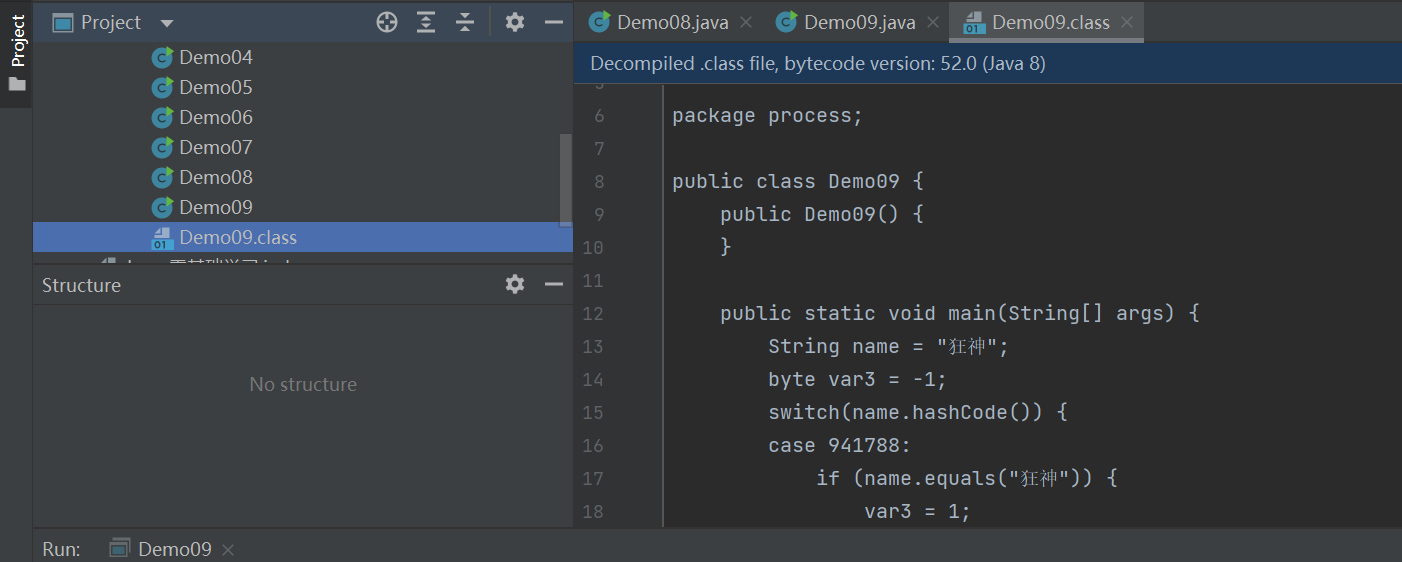The width and height of the screenshot is (1402, 562).
Task: Switch to the Demo09.java tab
Action: pos(859,22)
